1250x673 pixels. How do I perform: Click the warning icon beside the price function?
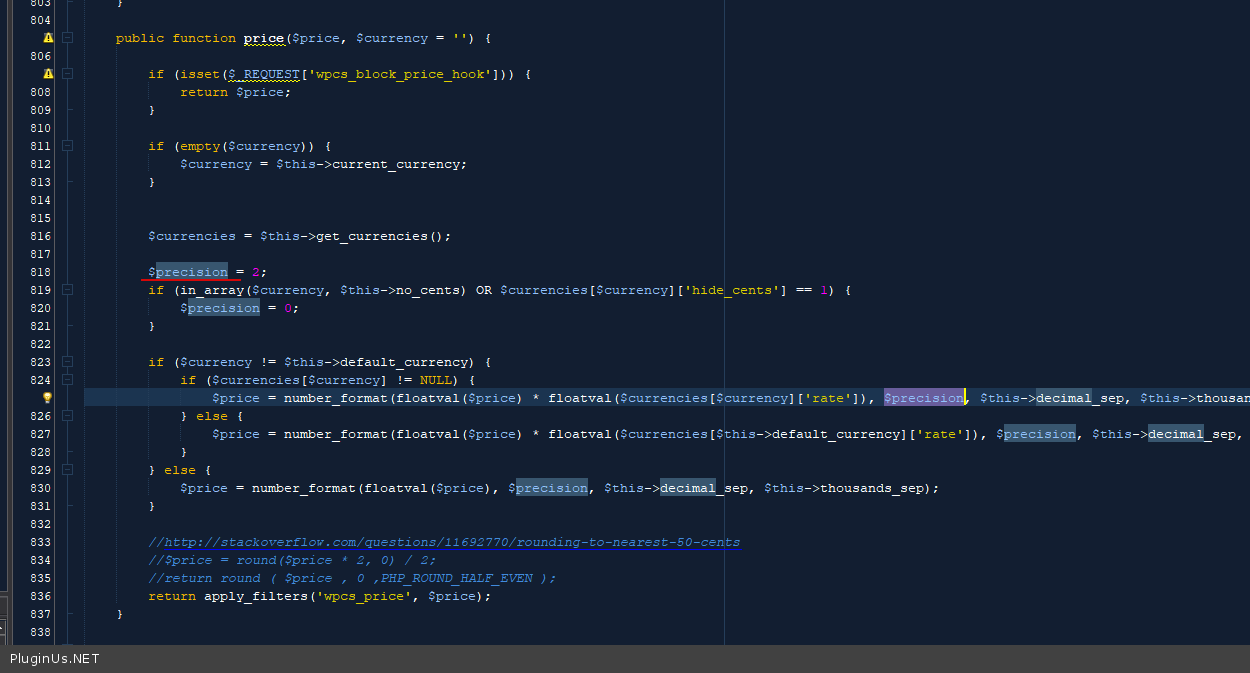(x=48, y=38)
